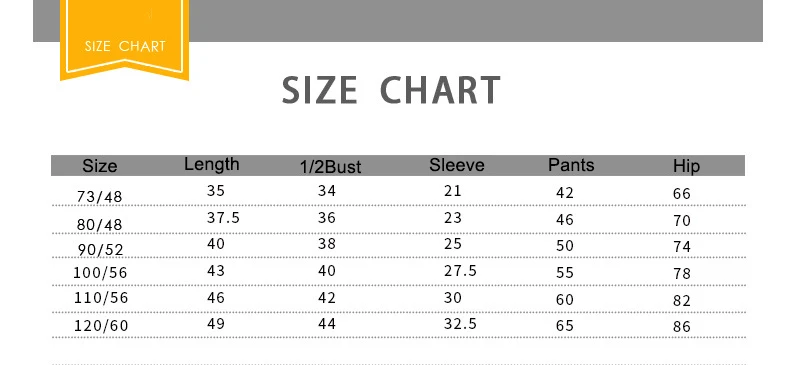790x365 pixels.
Task: Click the 32.5 sleeve value
Action: tap(460, 324)
